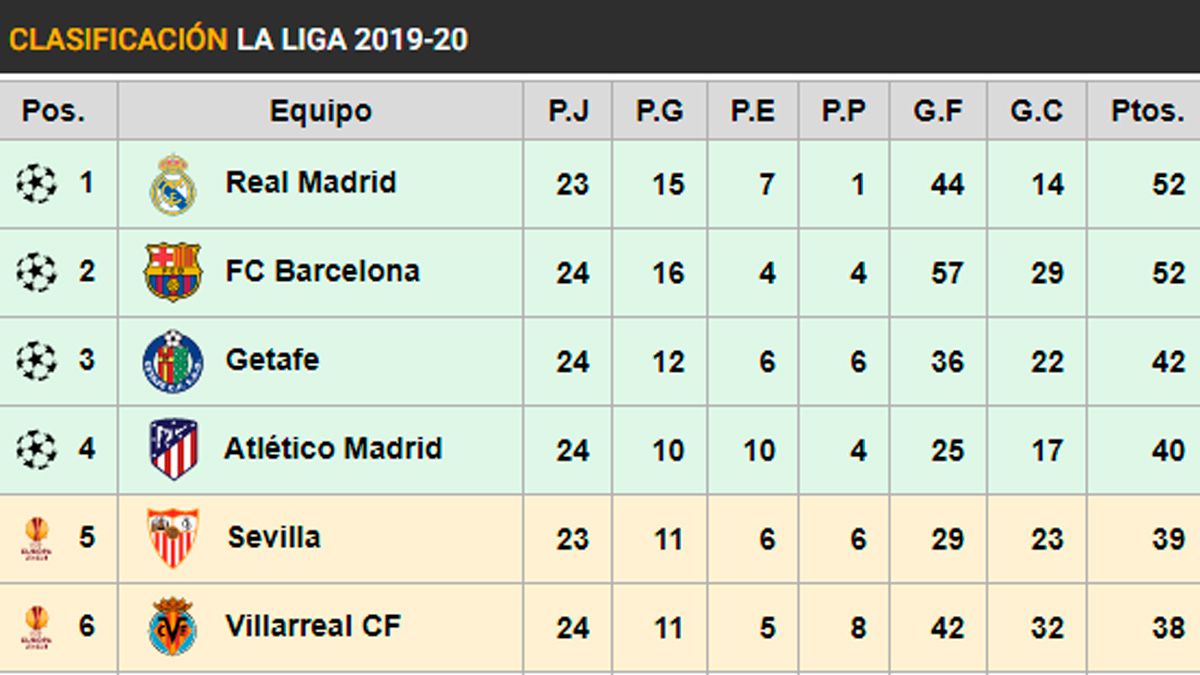
Task: Click the Equipo column header
Action: coord(320,111)
